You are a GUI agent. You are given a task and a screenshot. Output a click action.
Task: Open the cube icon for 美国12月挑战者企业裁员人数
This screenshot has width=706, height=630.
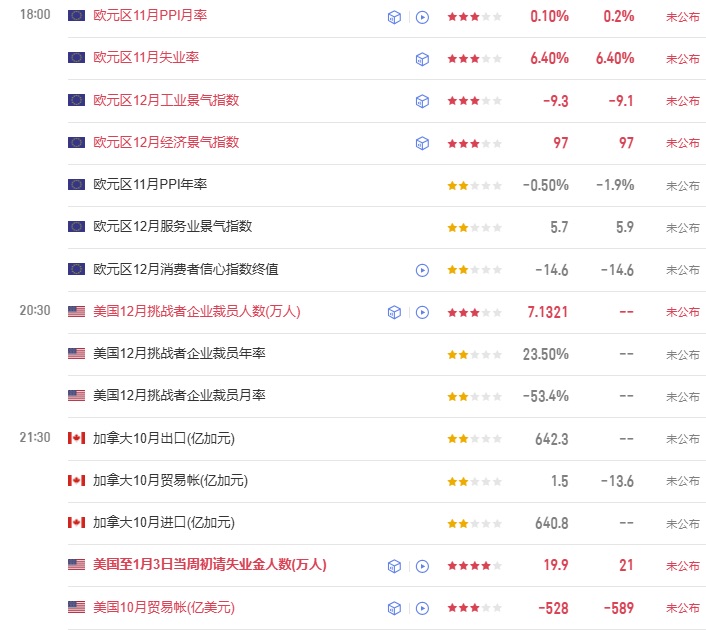395,312
